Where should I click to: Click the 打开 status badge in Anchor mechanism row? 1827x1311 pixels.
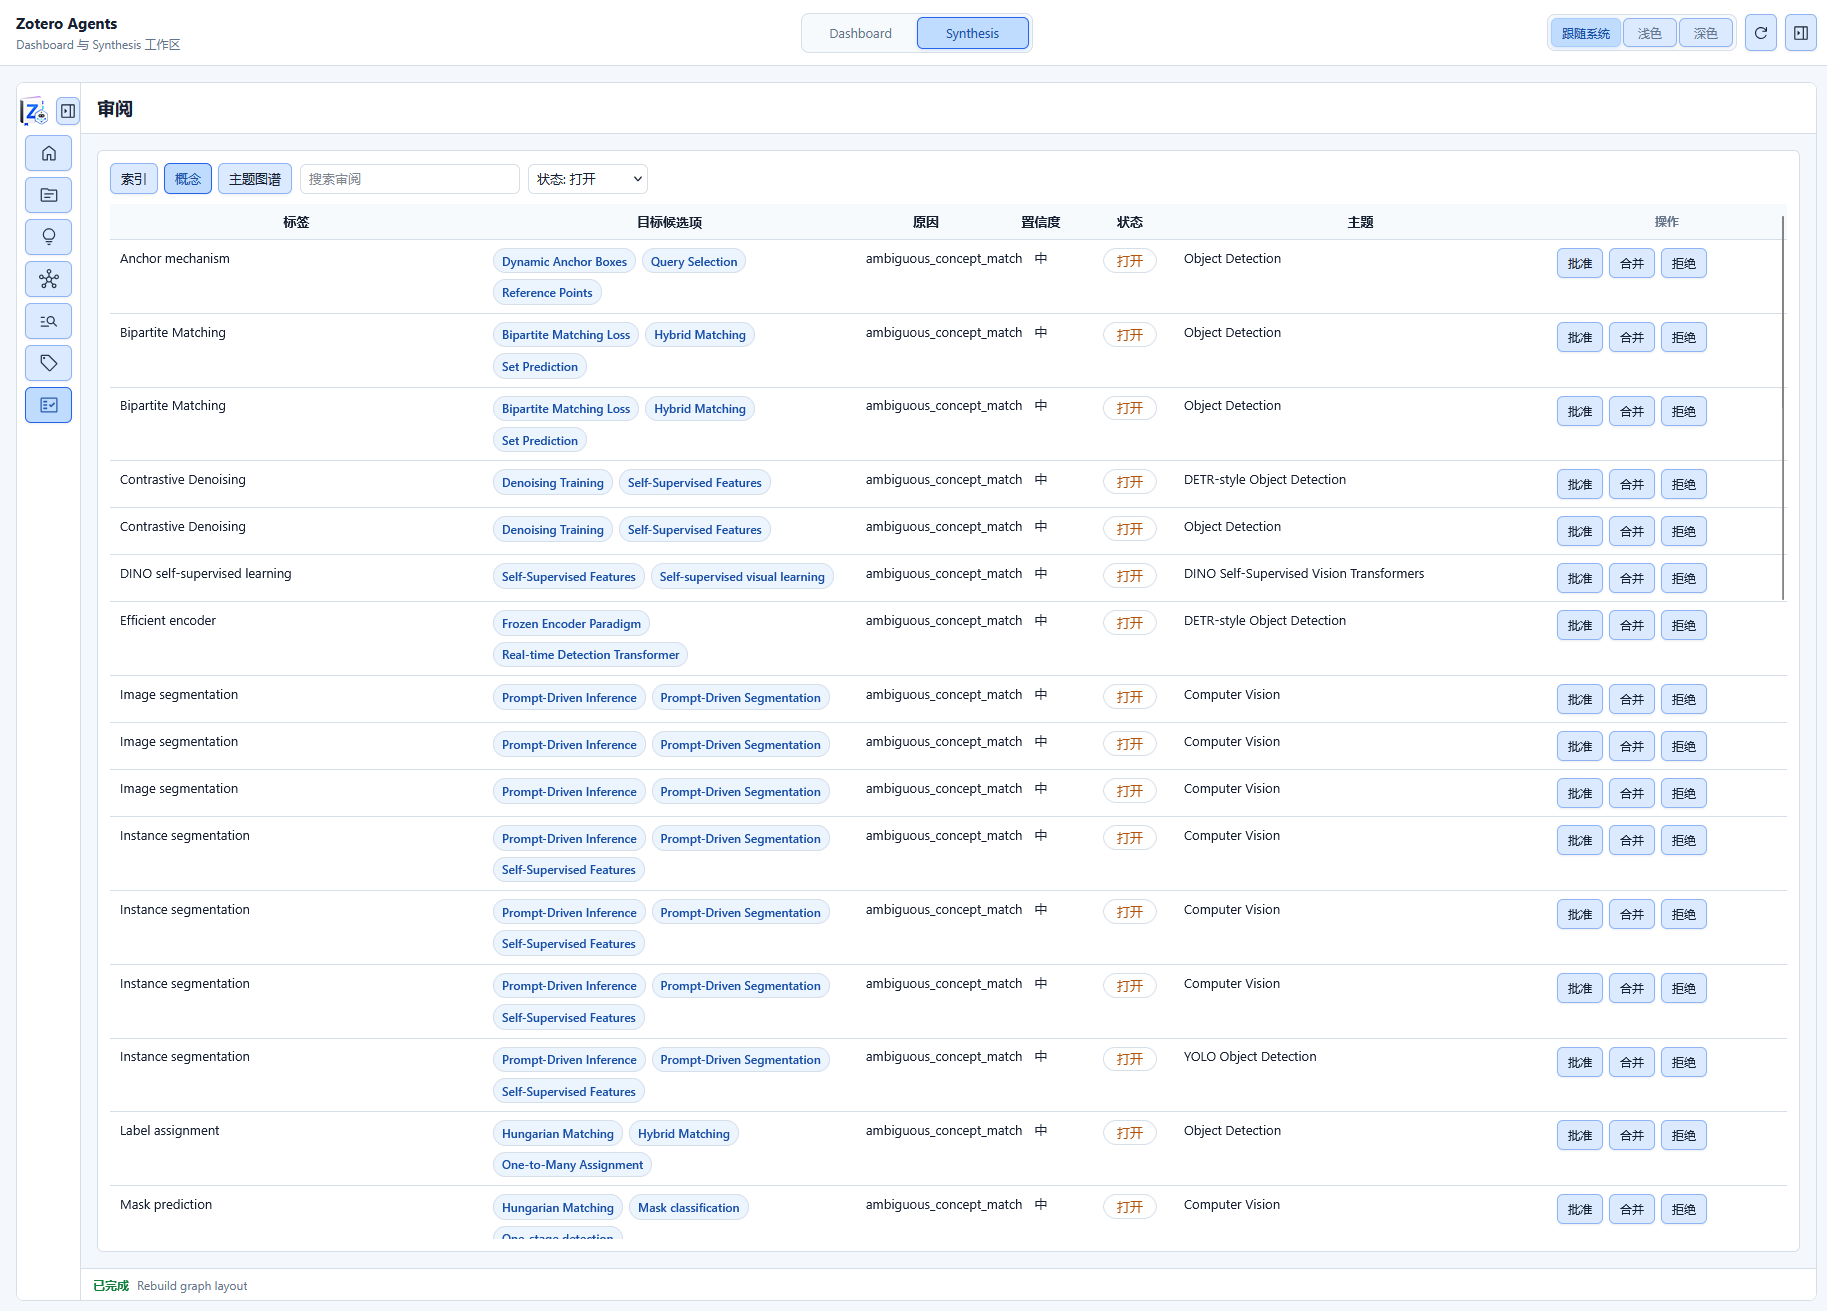coord(1130,261)
